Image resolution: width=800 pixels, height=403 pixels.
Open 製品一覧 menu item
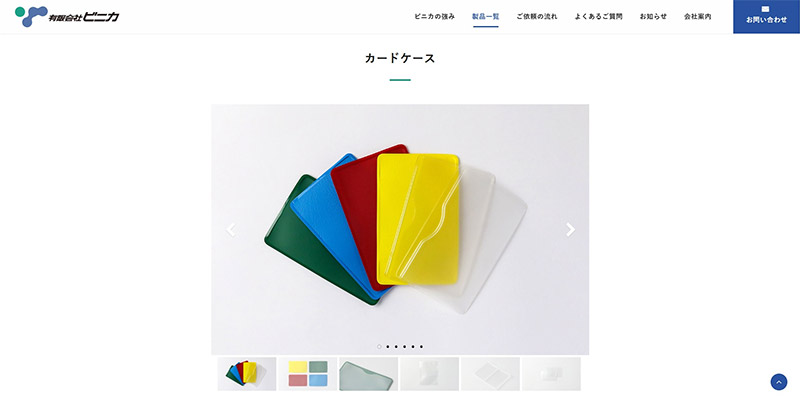(486, 16)
